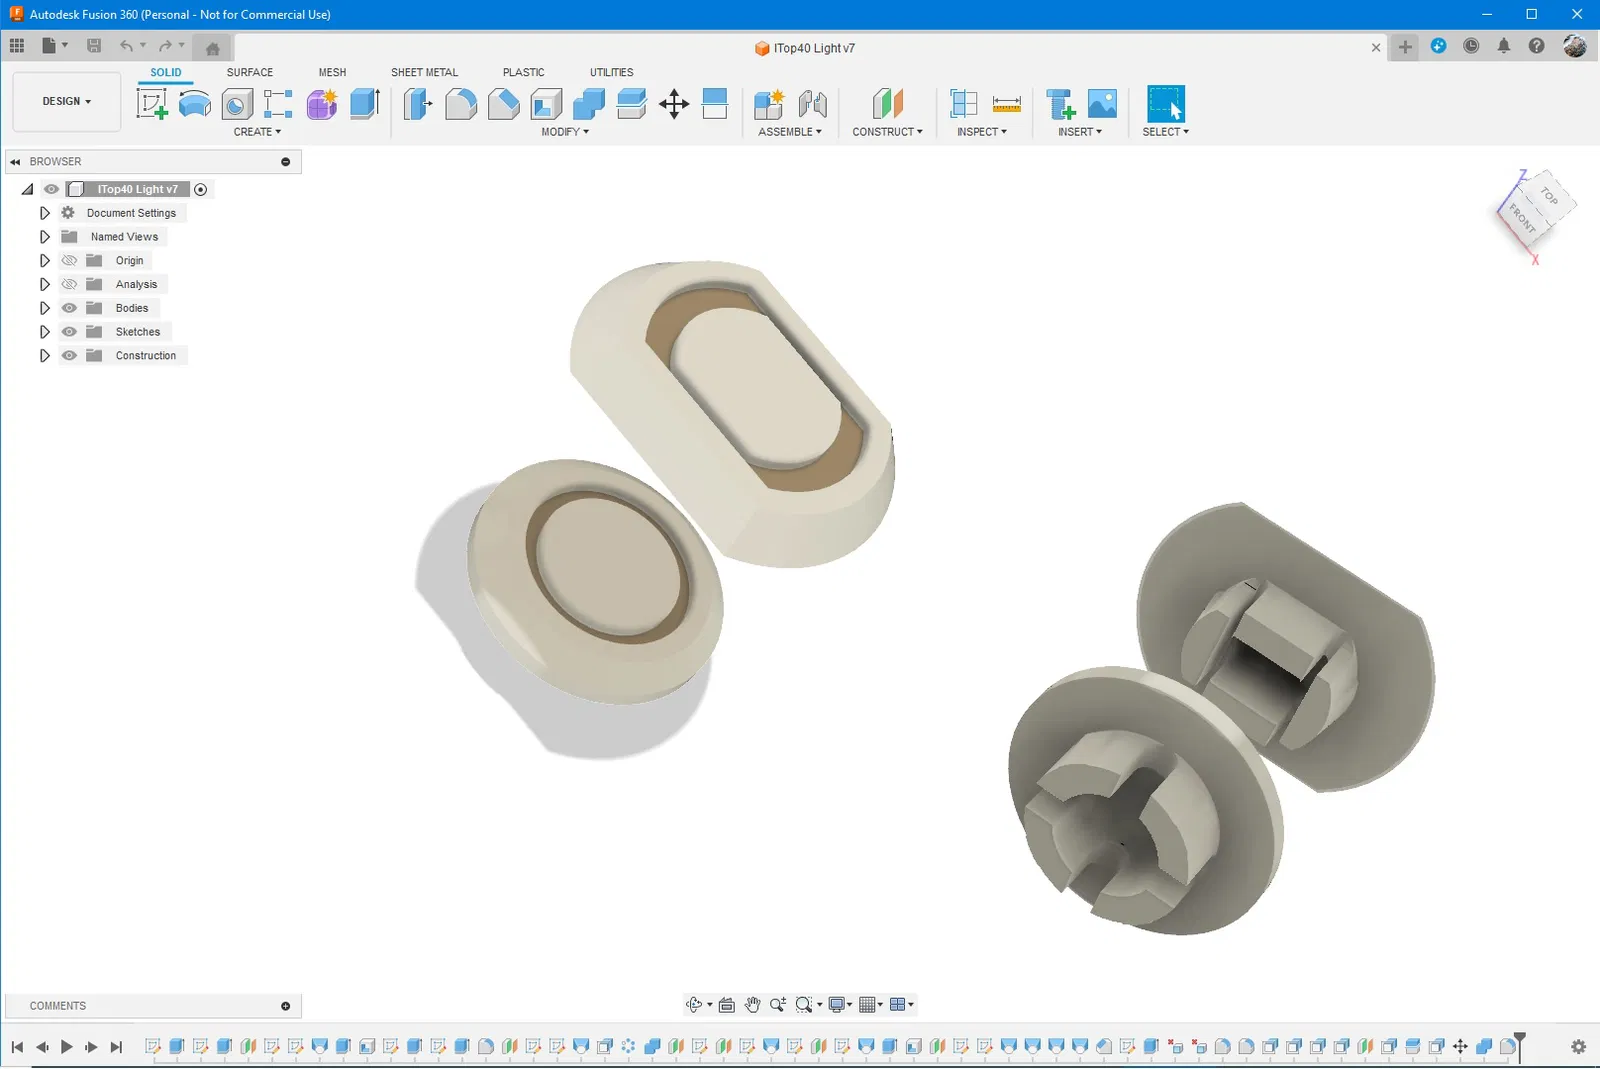
Task: Select the Create Sketch tool
Action: pos(152,104)
